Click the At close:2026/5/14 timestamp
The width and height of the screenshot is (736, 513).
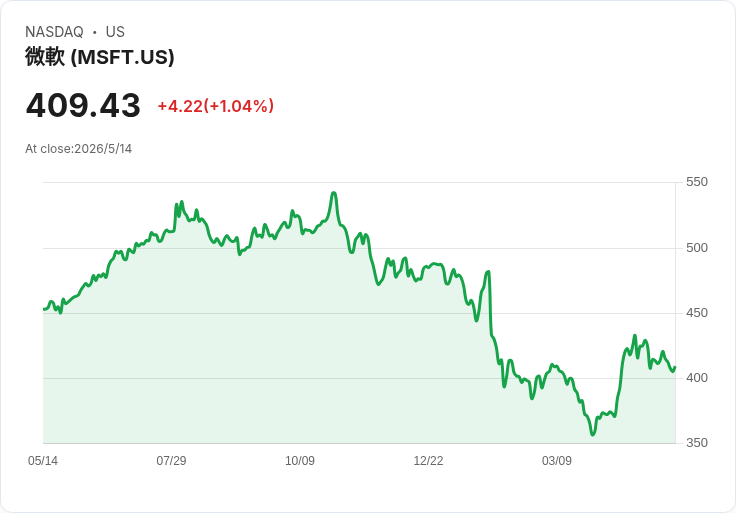[78, 149]
